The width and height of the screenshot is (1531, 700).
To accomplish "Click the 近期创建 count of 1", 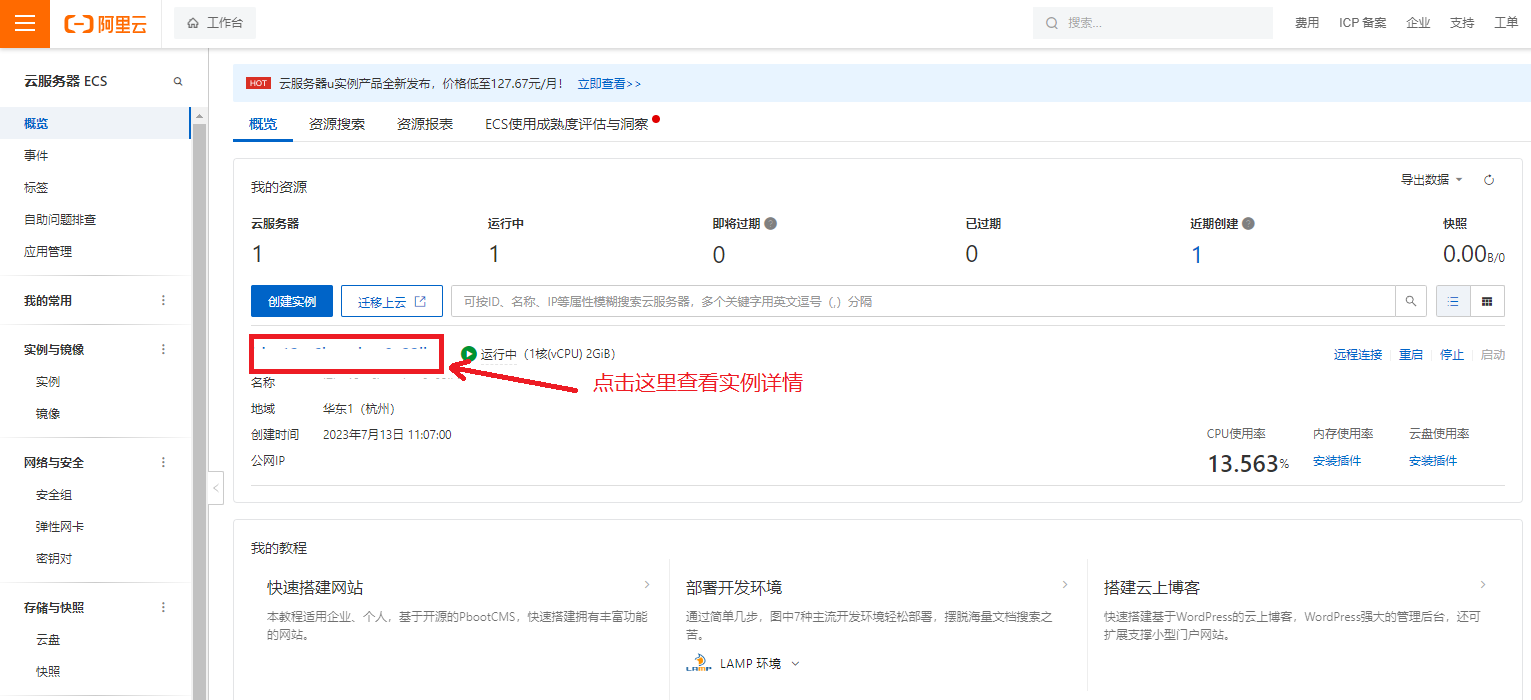I will tap(1196, 255).
